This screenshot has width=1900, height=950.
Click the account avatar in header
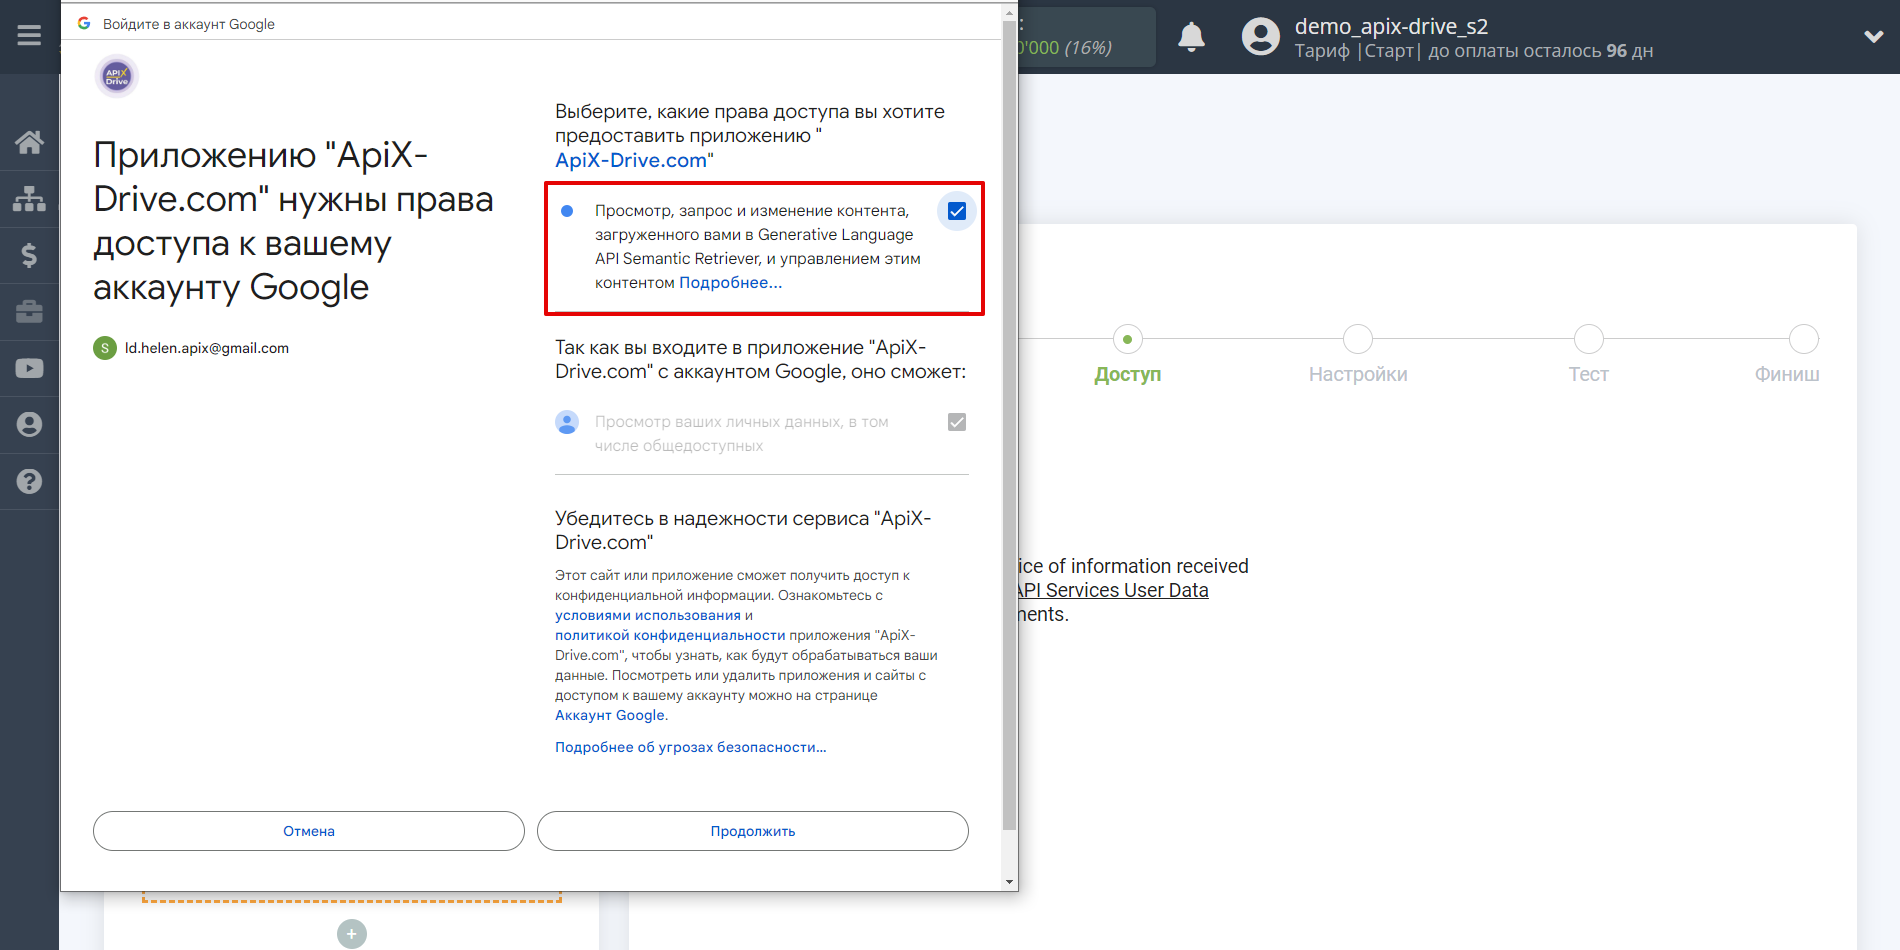1260,37
